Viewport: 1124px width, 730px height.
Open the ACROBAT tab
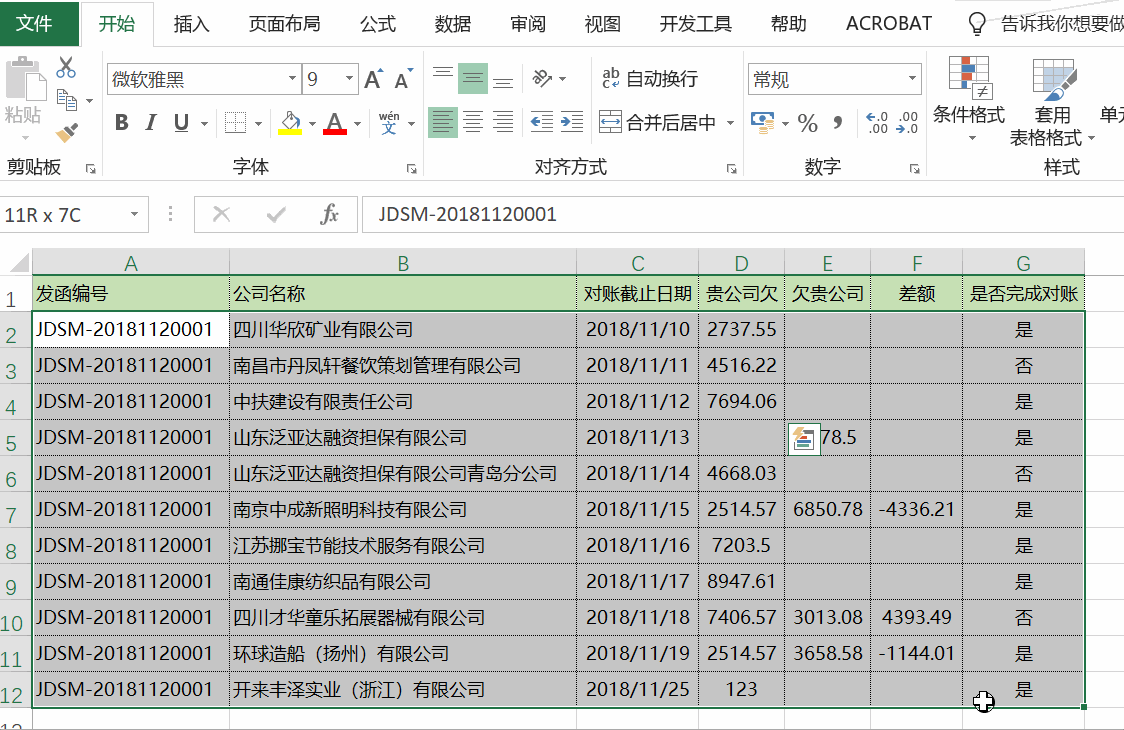pos(889,24)
